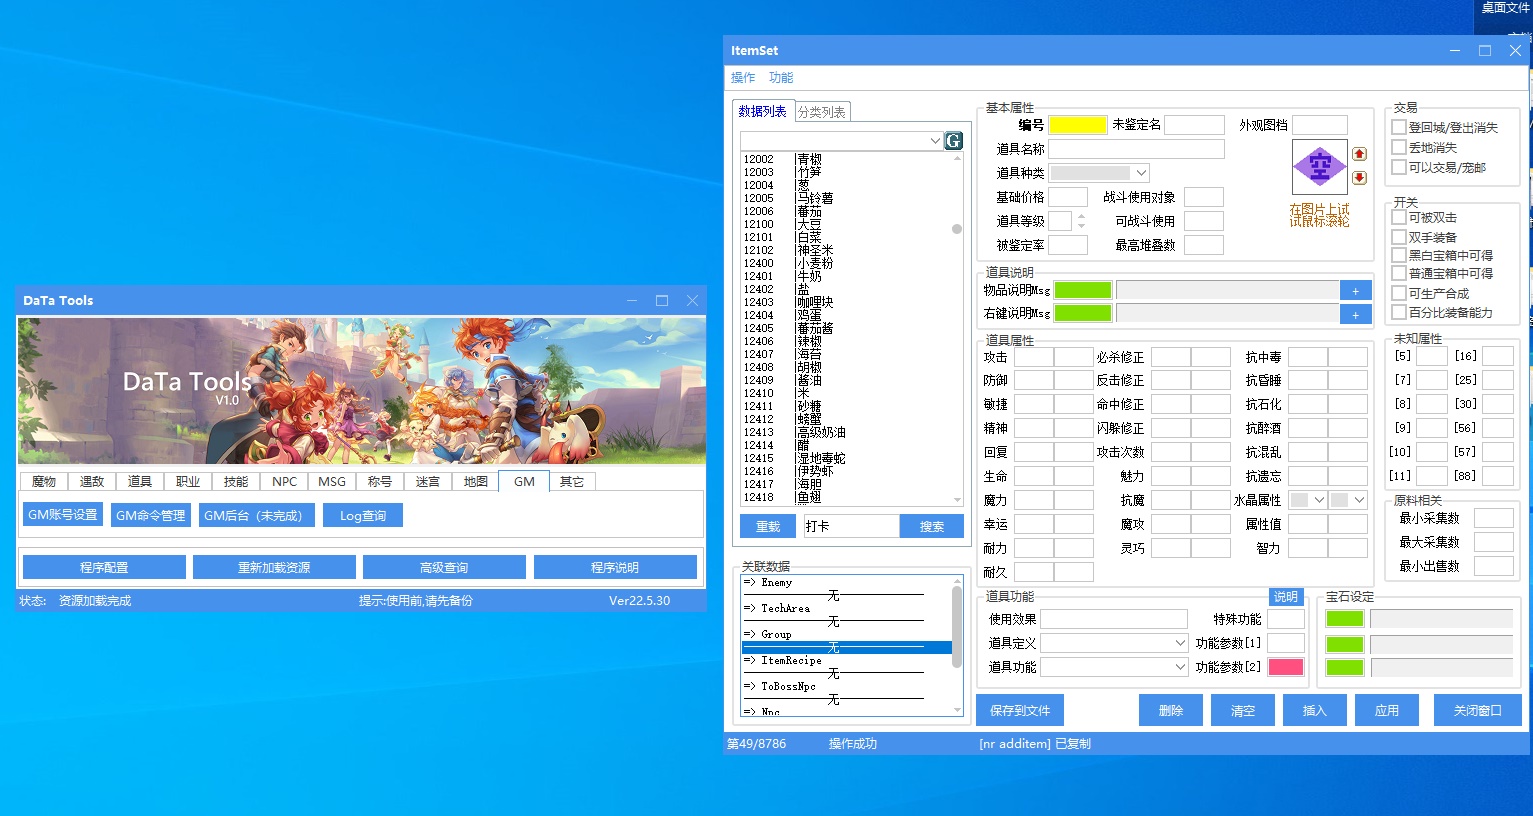The width and height of the screenshot is (1533, 816).
Task: Click the purple diamond item appearance image
Action: pyautogui.click(x=1319, y=167)
